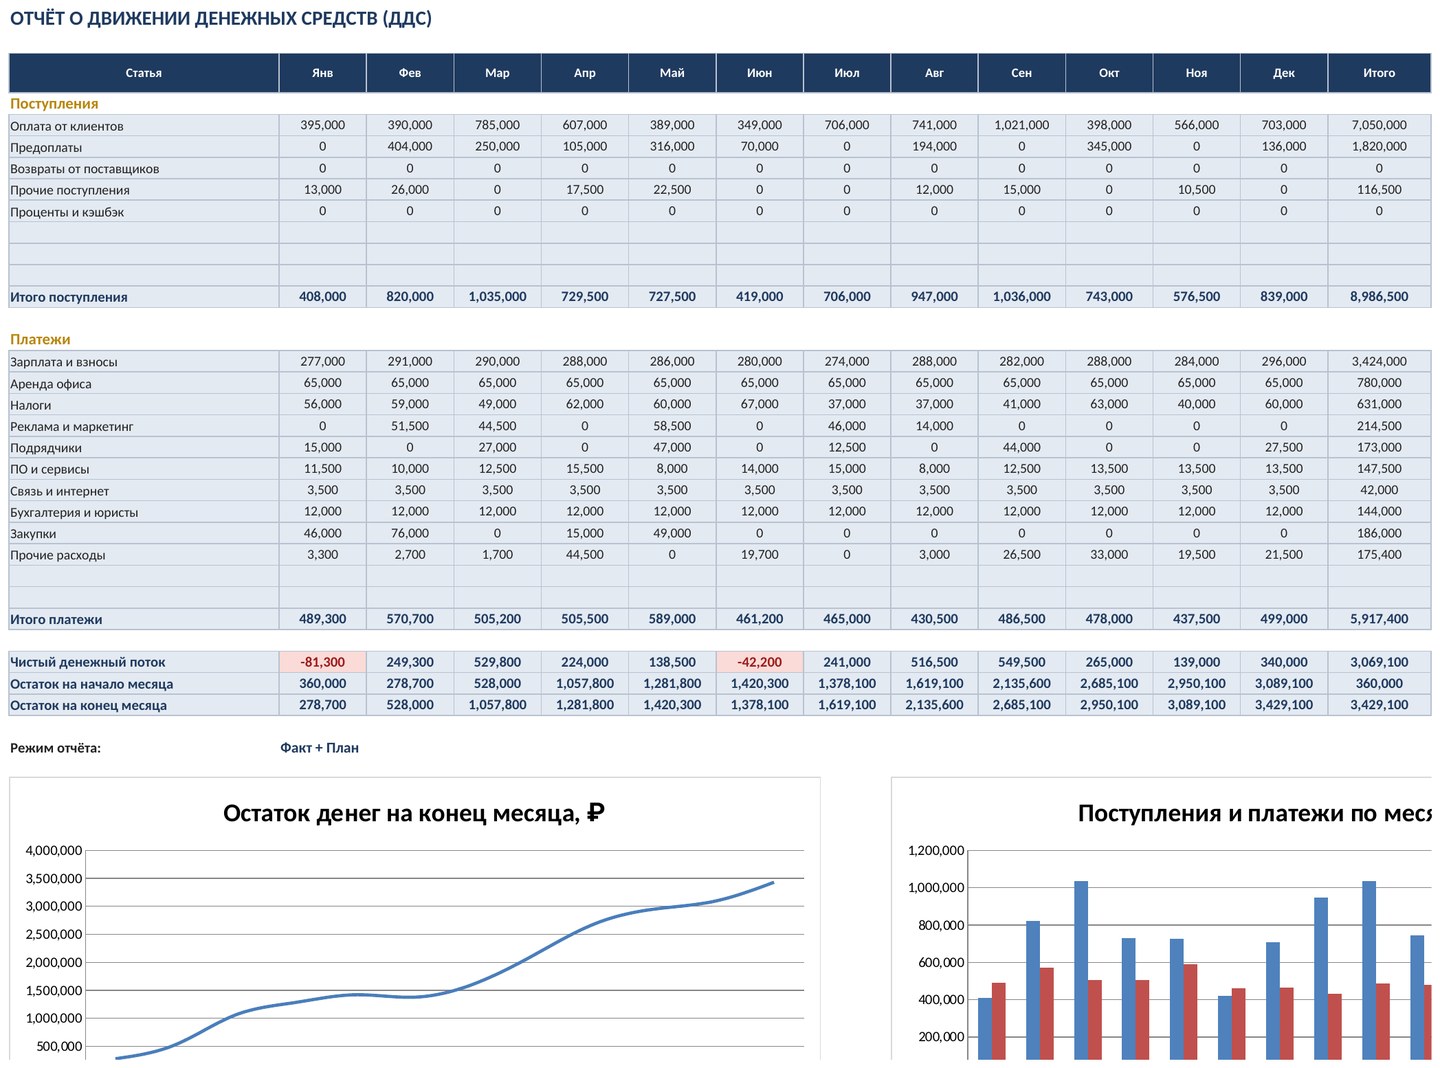Select the 'Поступления' section heading
1440x1068 pixels.
[x=54, y=104]
